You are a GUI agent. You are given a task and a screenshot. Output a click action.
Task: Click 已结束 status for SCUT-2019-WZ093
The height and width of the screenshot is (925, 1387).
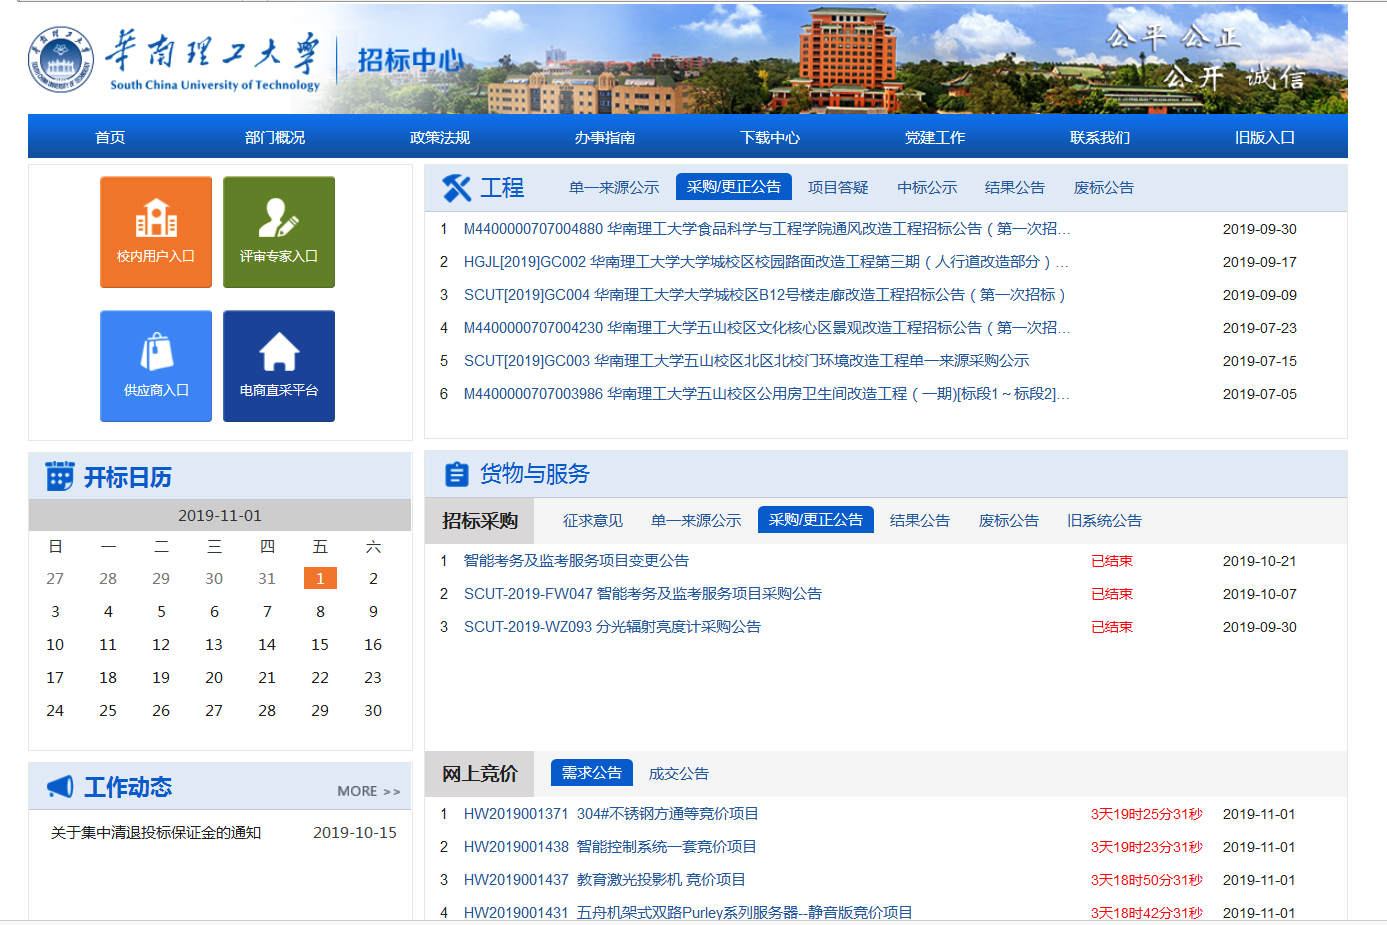click(x=1112, y=627)
